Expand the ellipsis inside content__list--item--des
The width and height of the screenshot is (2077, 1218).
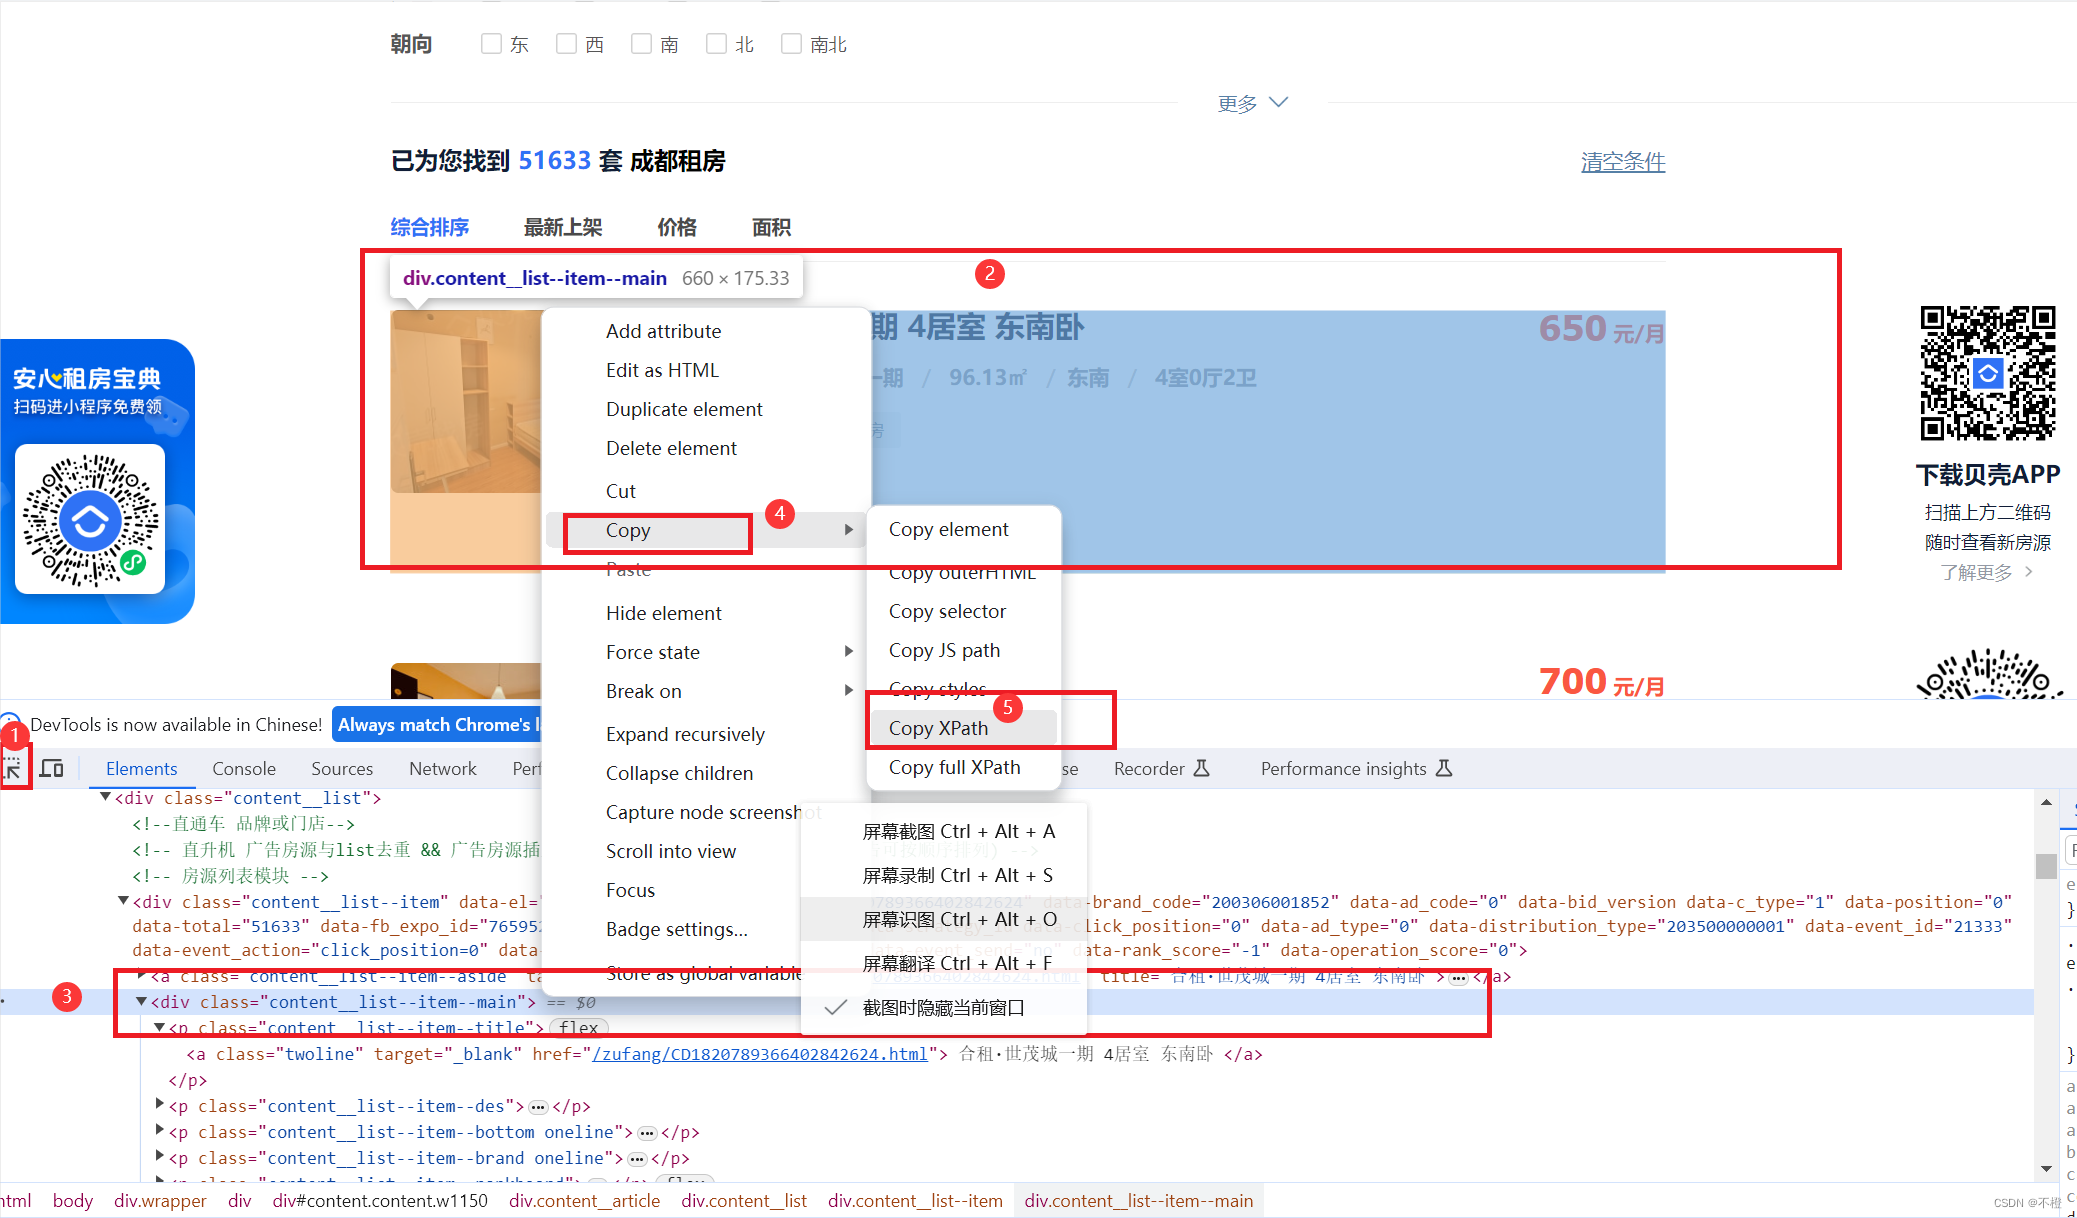pyautogui.click(x=538, y=1106)
